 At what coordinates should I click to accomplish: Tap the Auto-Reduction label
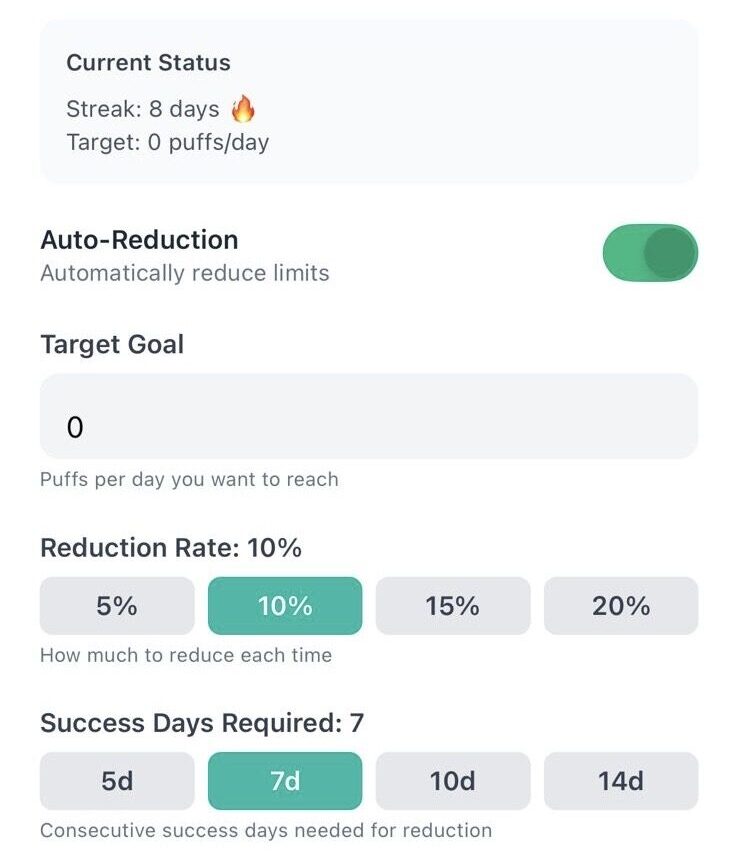(139, 240)
